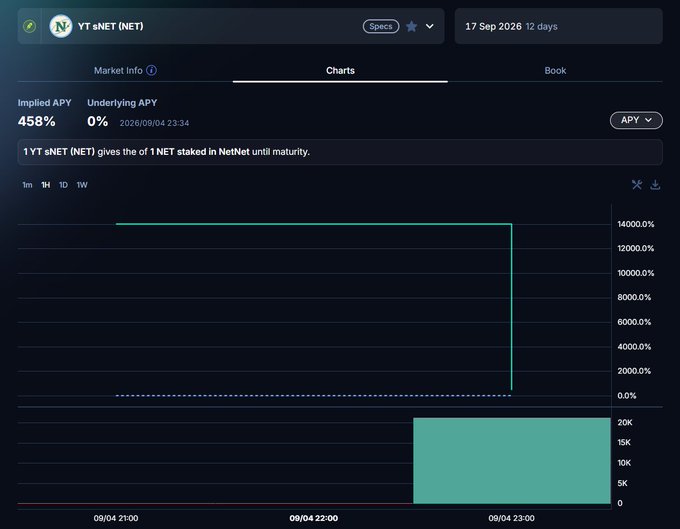Screen dimensions: 680x529
Task: Click the 14000.0% axis label
Action: (635, 224)
